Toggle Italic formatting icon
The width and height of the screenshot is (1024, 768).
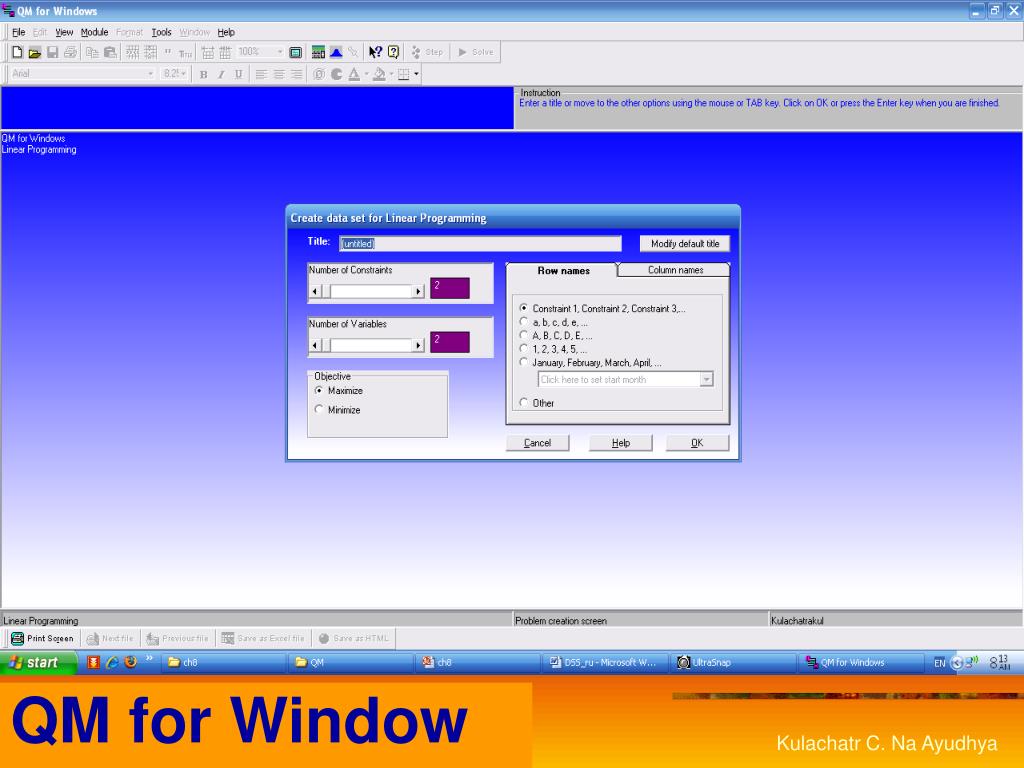tap(221, 74)
